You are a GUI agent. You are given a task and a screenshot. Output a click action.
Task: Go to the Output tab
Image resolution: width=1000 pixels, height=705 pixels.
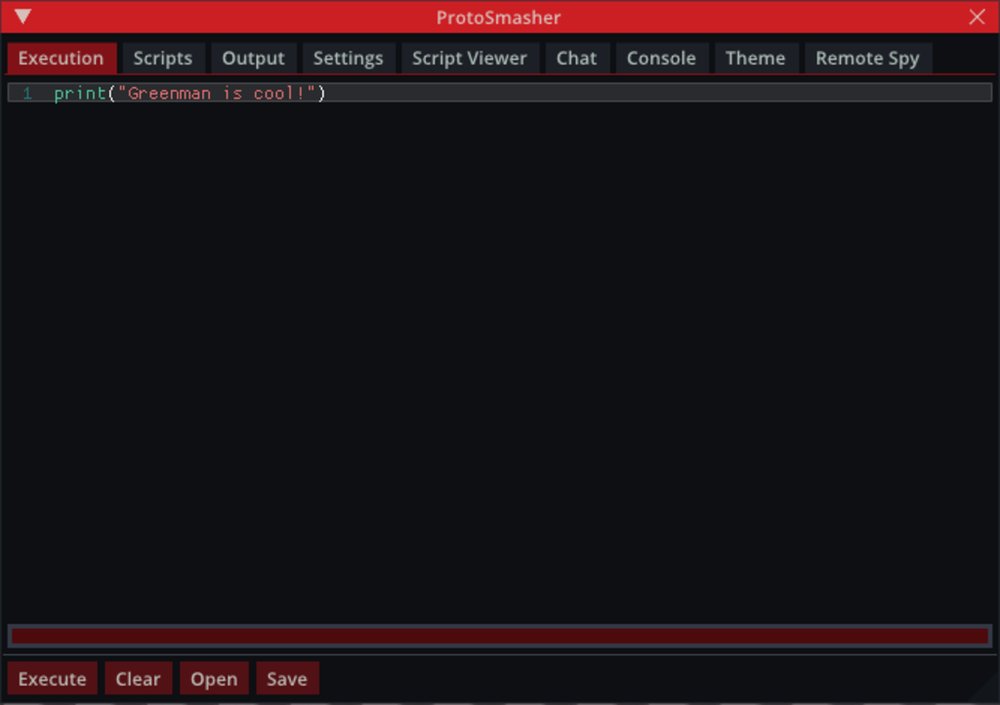coord(253,58)
